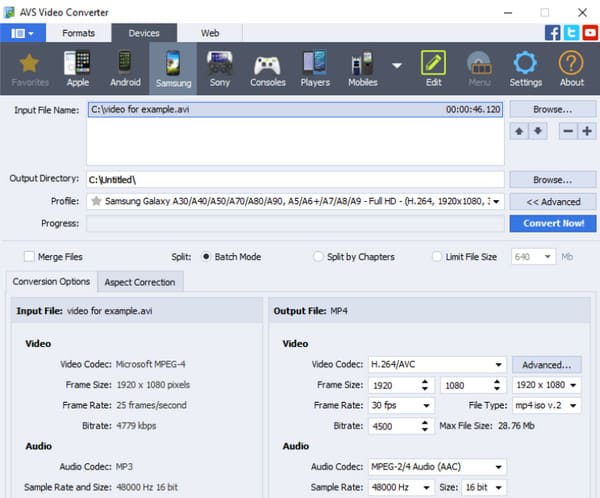Open the Players device category
Viewport: 600px width, 498px height.
point(315,68)
